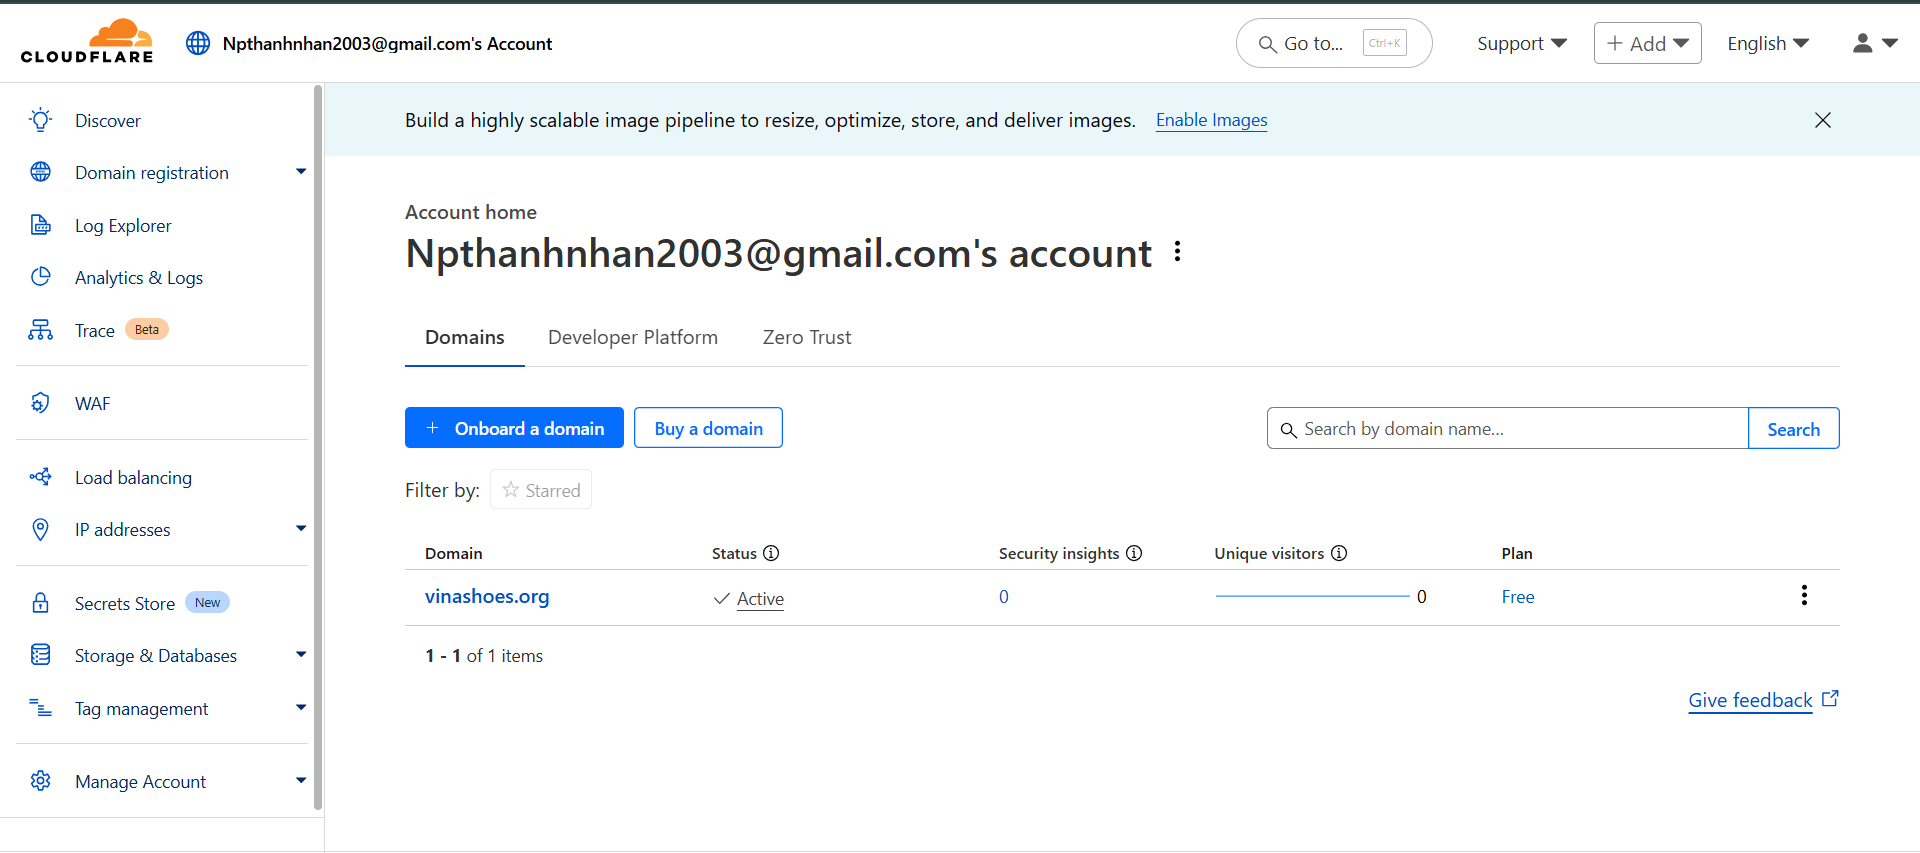1920x853 pixels.
Task: Click the globe account icon in header
Action: (198, 43)
